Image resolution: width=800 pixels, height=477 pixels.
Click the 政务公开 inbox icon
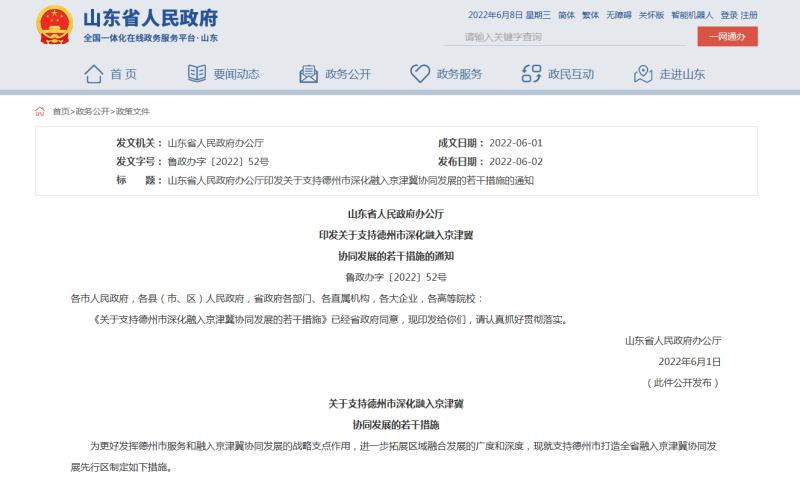[309, 74]
